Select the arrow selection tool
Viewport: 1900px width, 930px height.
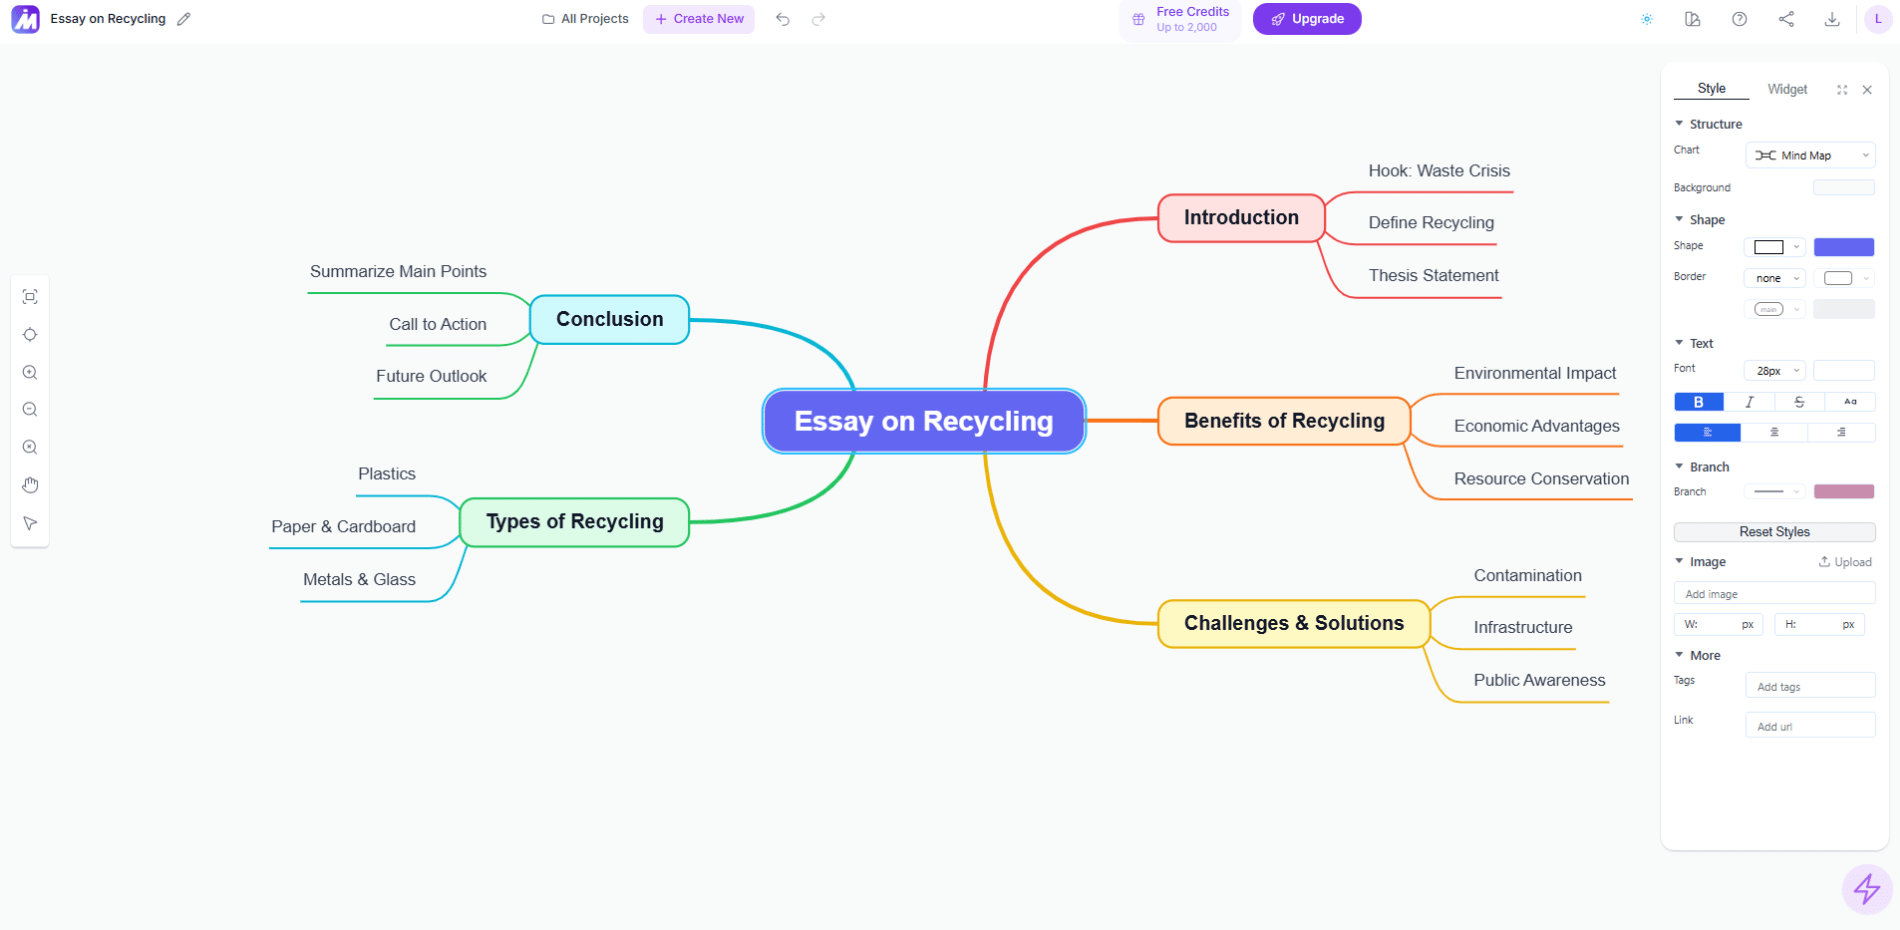tap(30, 522)
